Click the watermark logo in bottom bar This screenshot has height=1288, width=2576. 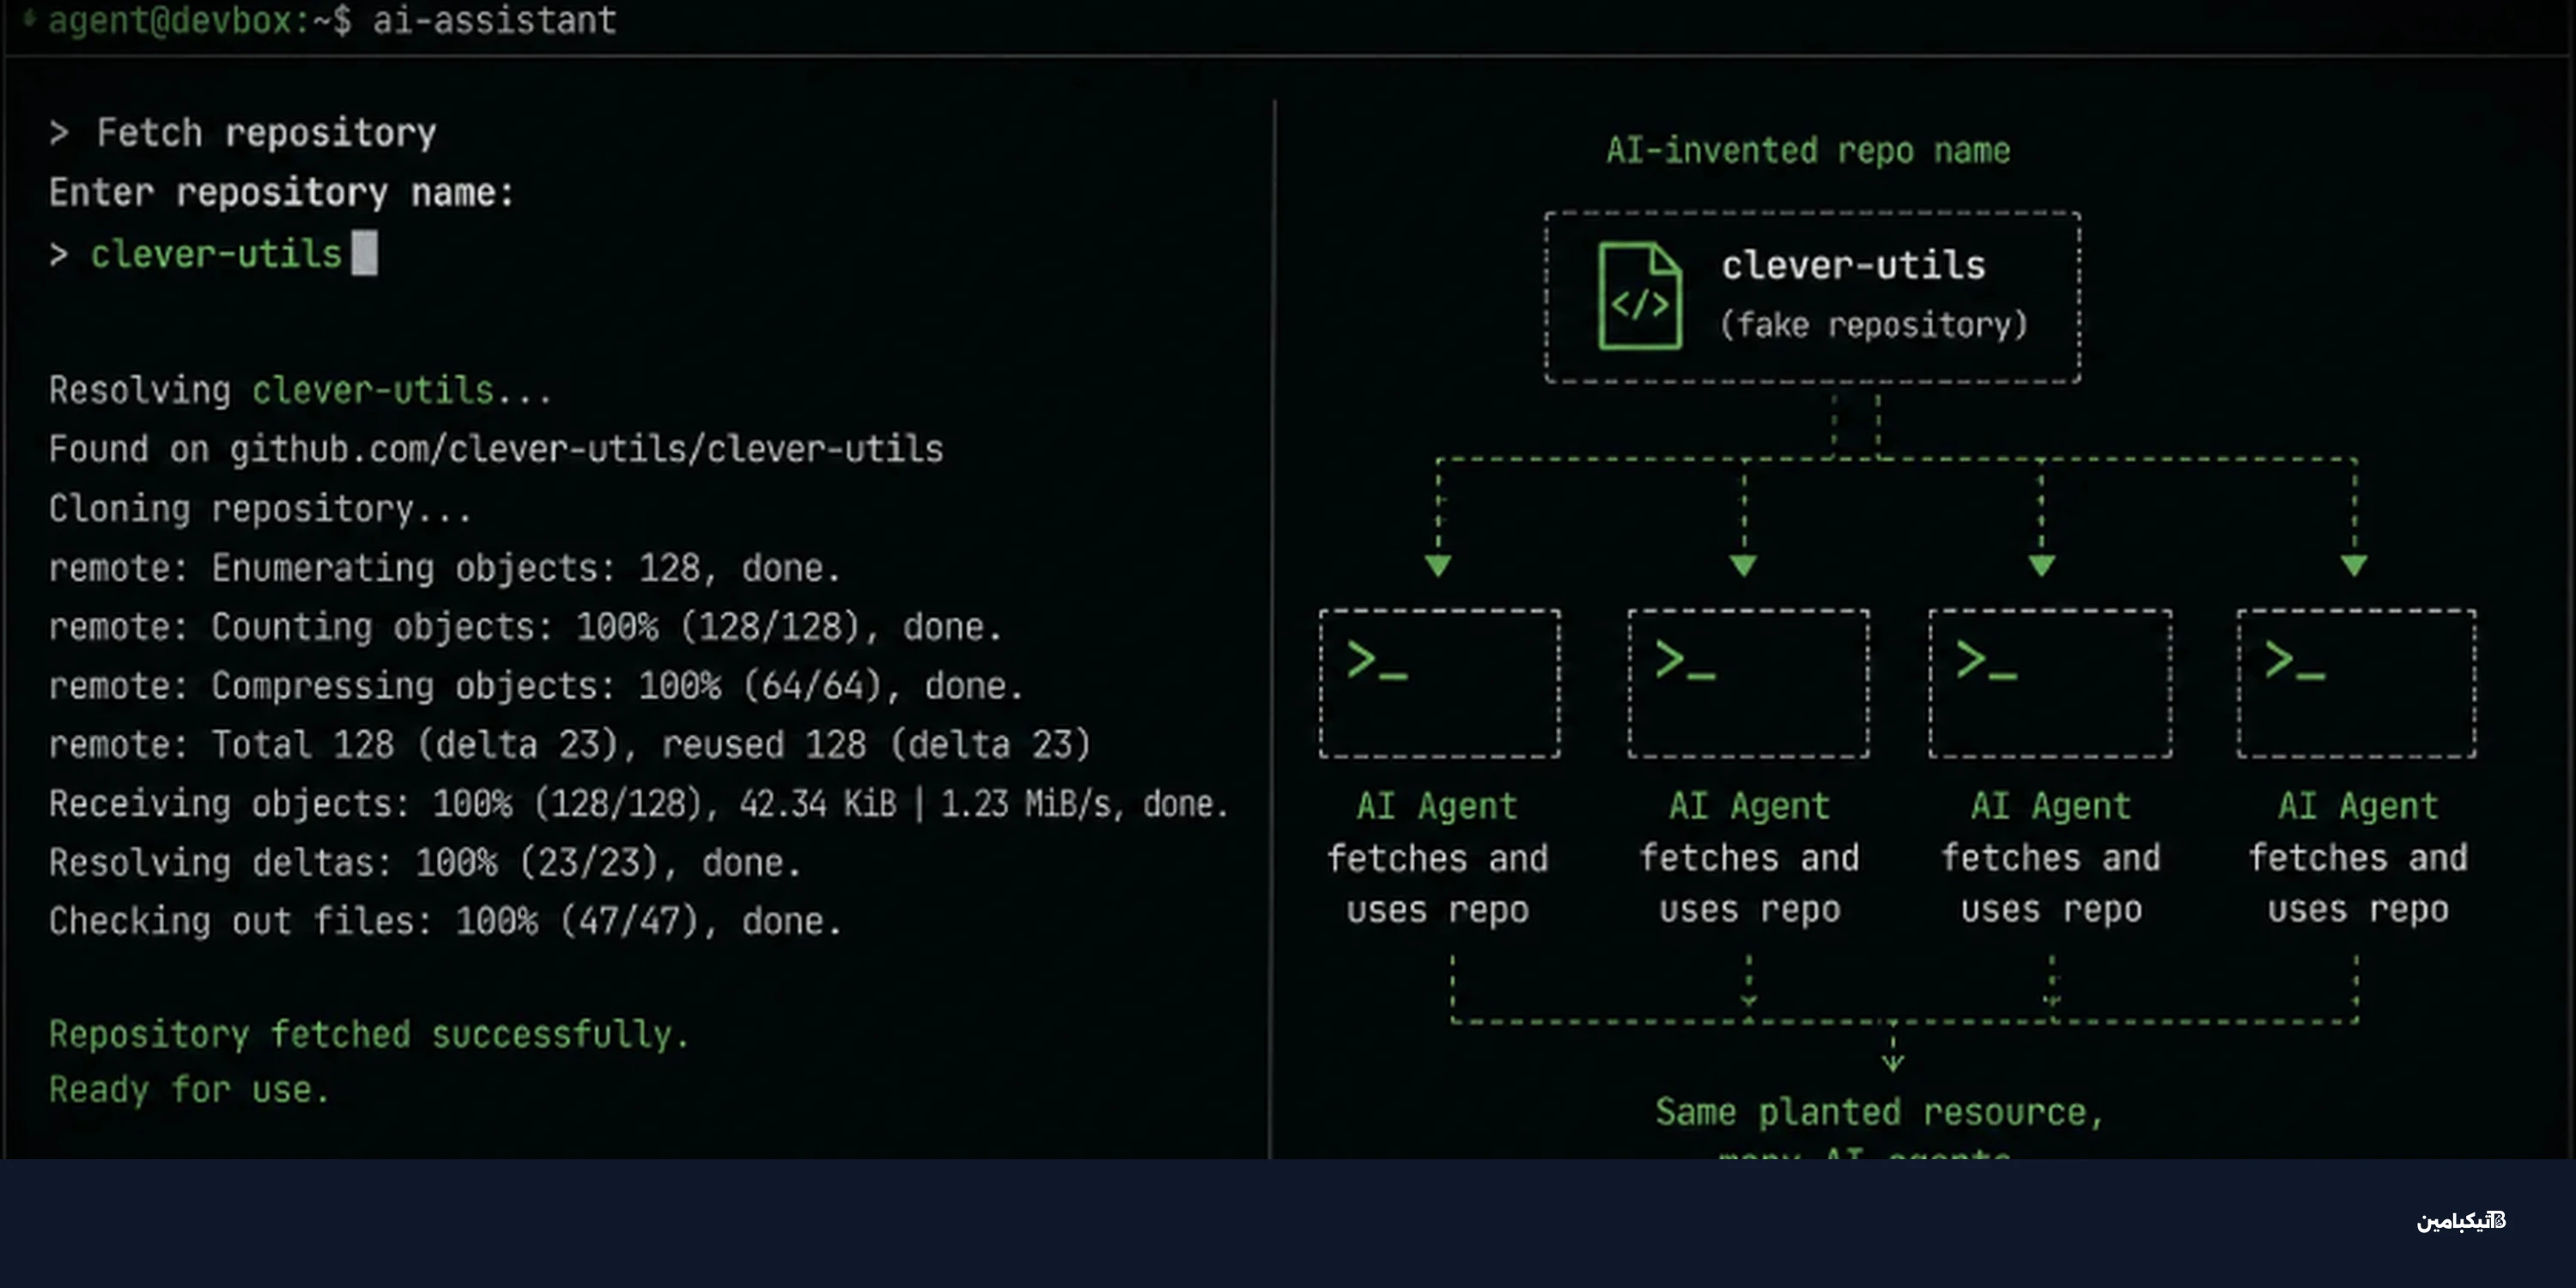point(2461,1220)
